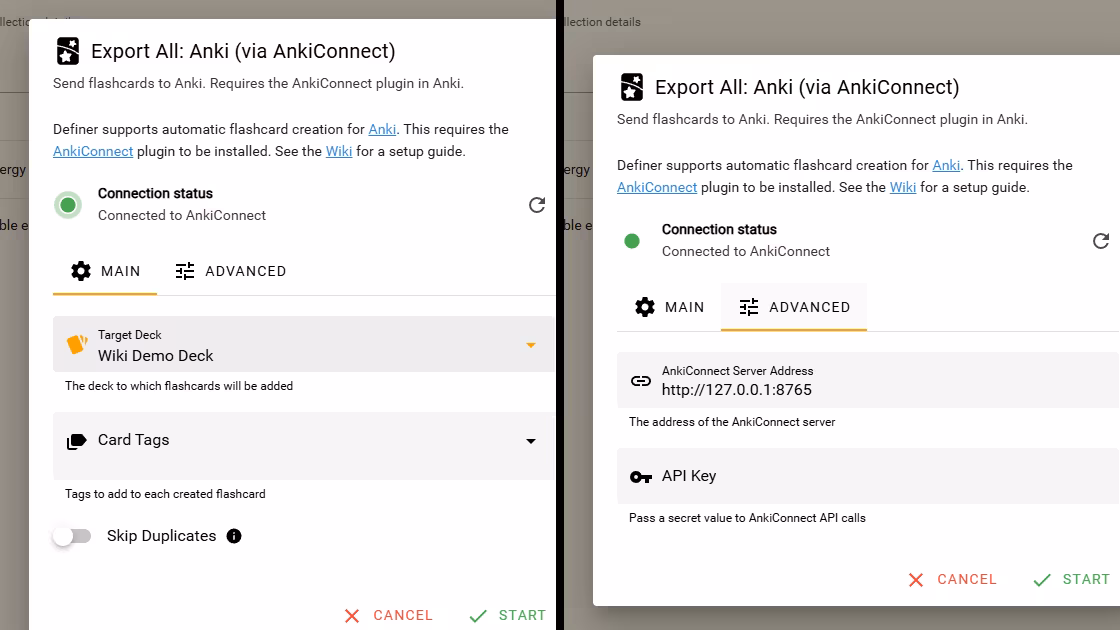The image size is (1120, 630).
Task: Open the Anki link in right dialog
Action: 946,166
